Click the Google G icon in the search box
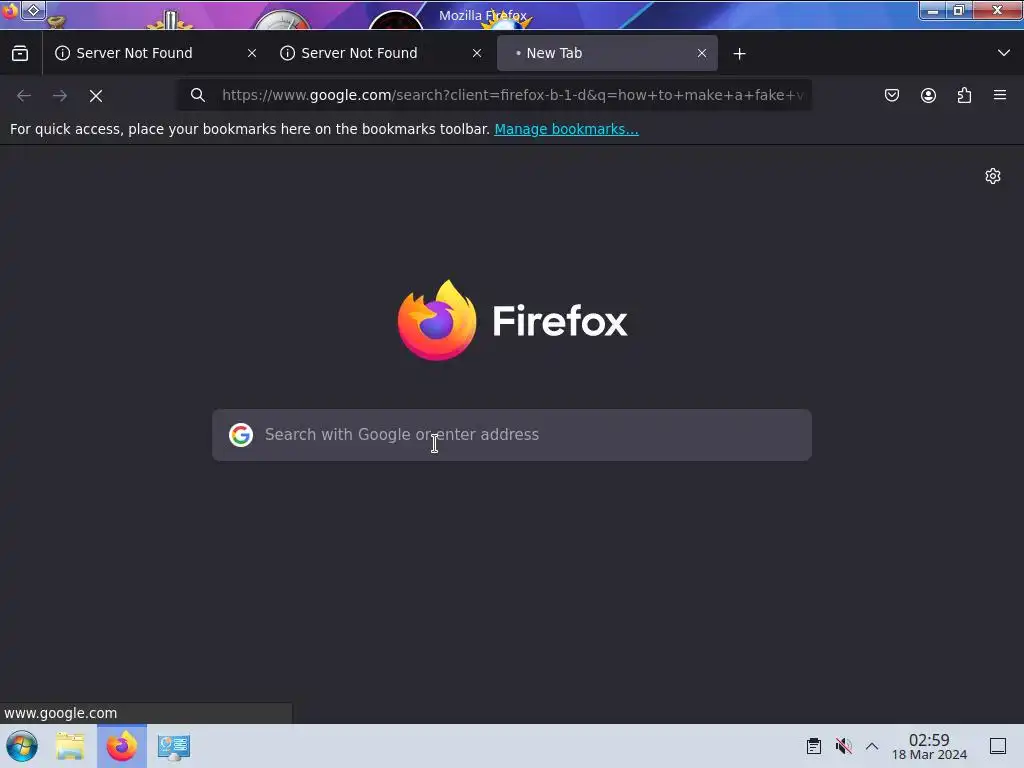Viewport: 1024px width, 768px height. pyautogui.click(x=241, y=435)
